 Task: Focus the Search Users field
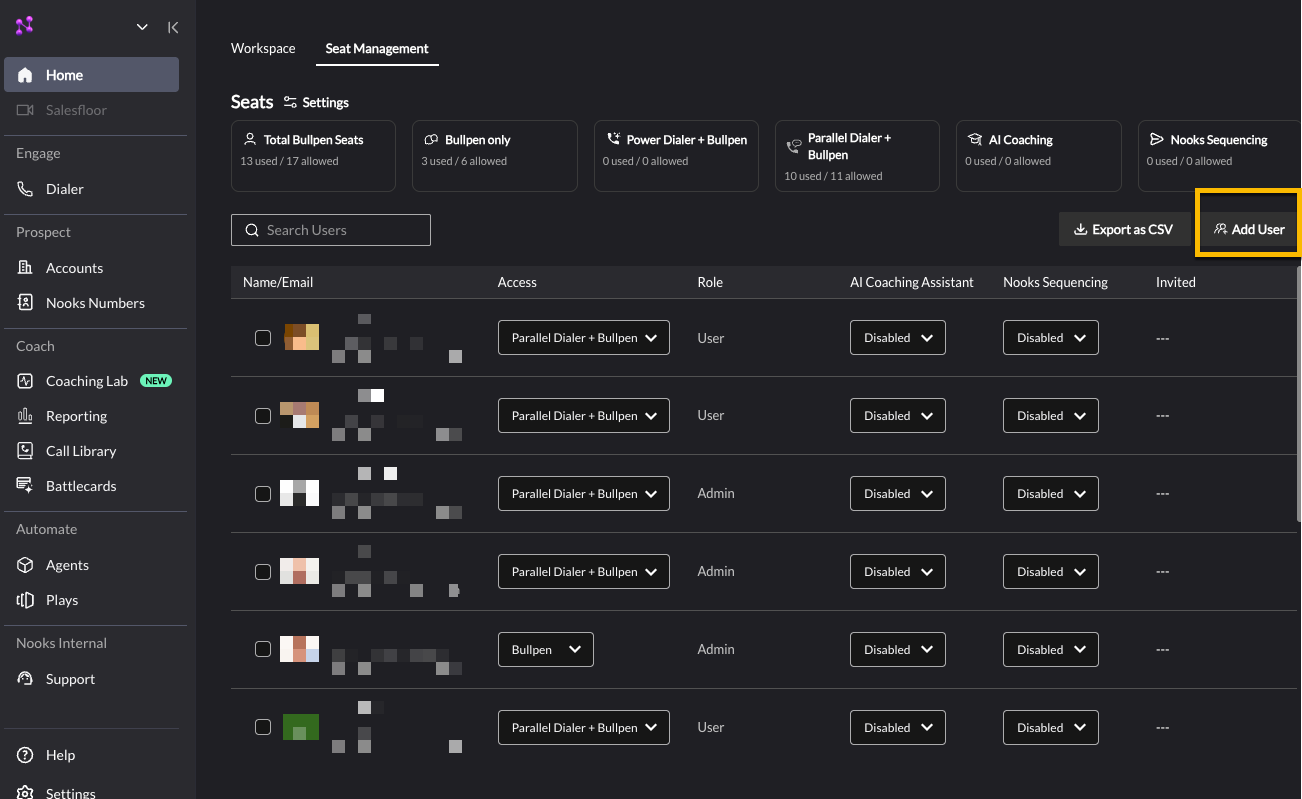(x=331, y=230)
